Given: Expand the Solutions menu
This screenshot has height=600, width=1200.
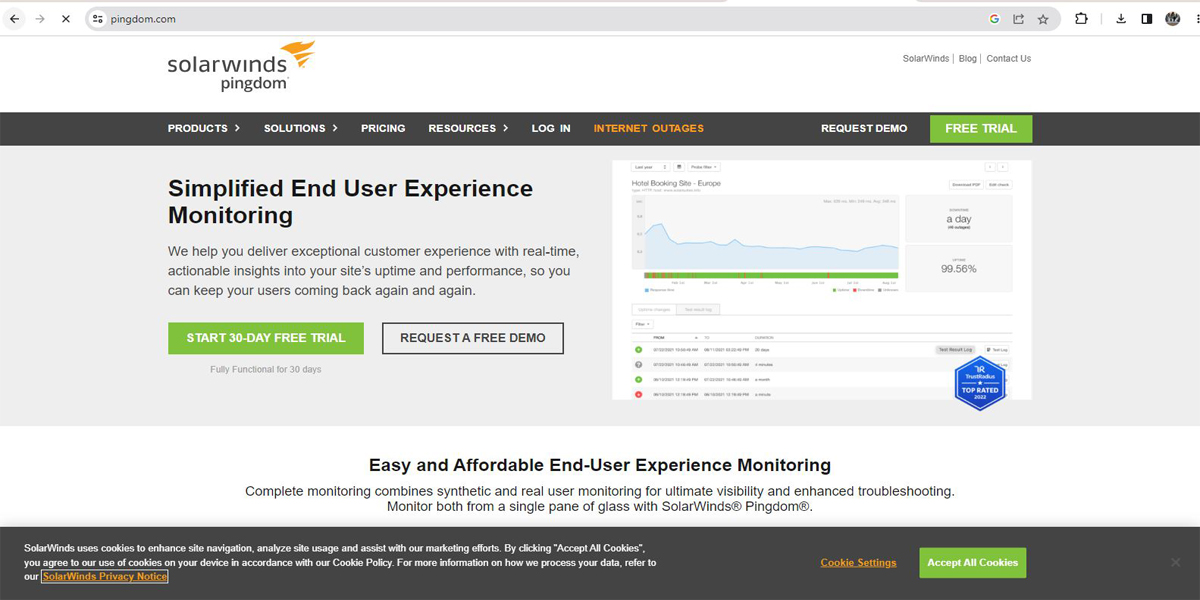Looking at the screenshot, I should coord(301,128).
